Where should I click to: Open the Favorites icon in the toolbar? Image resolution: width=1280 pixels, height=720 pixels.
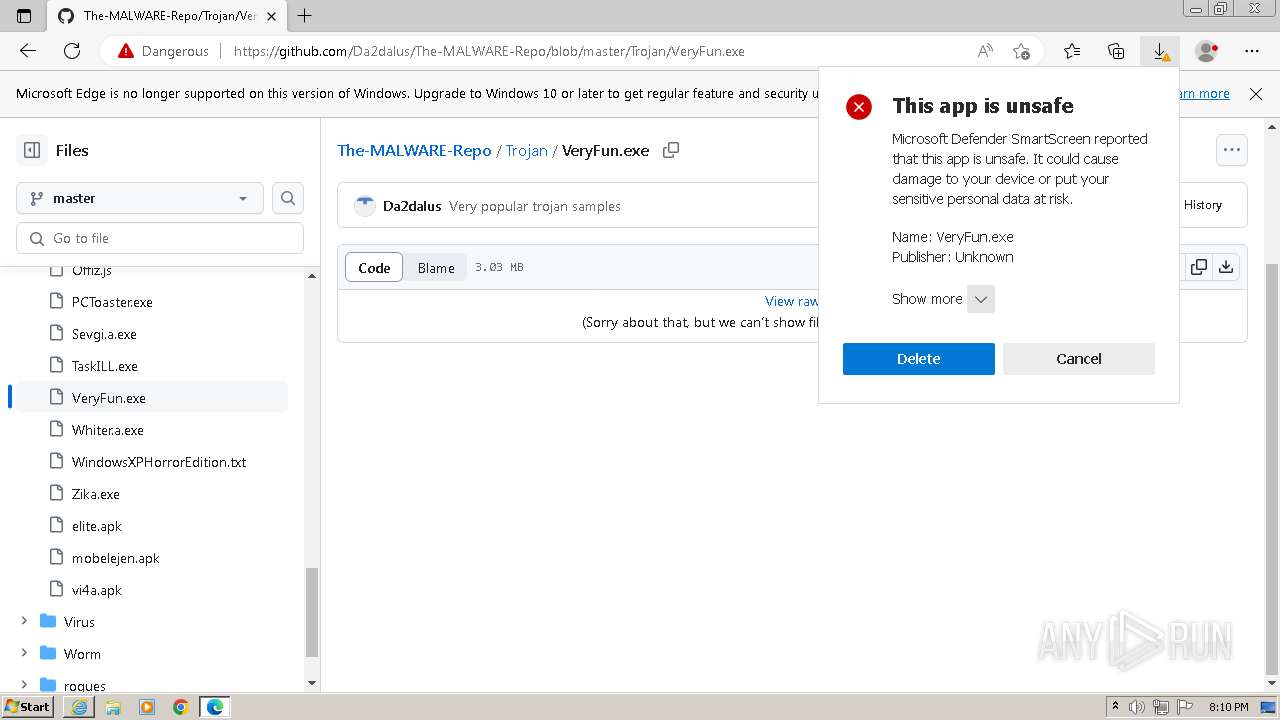click(1072, 51)
